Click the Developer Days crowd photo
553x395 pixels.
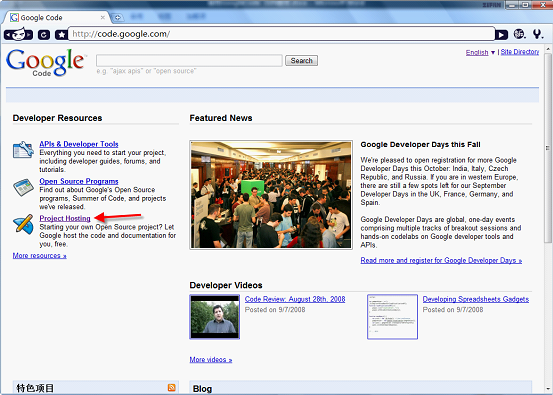coord(271,195)
